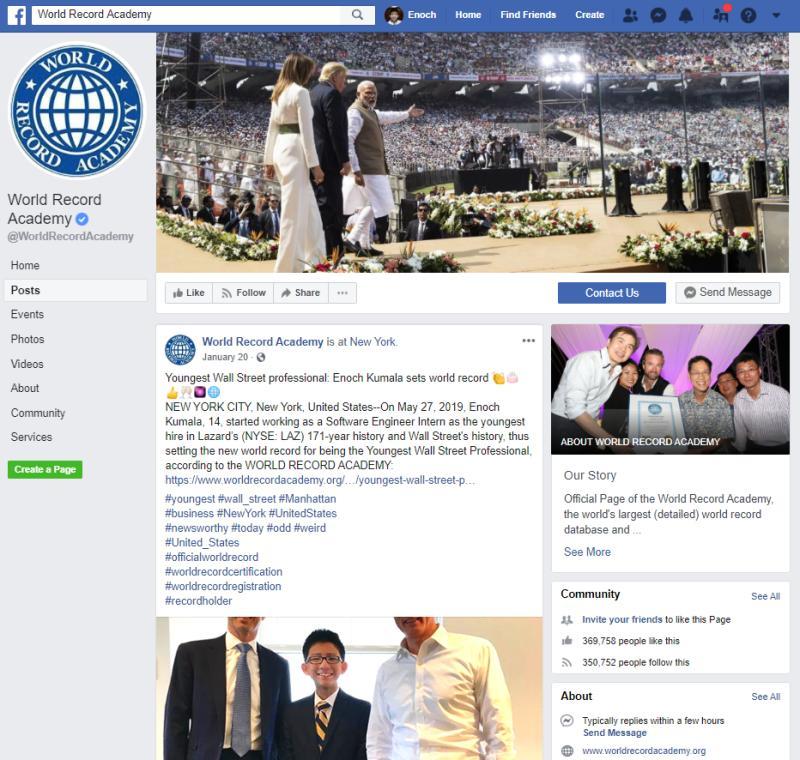
Task: Open the Messenger icon in the top bar
Action: [x=658, y=15]
